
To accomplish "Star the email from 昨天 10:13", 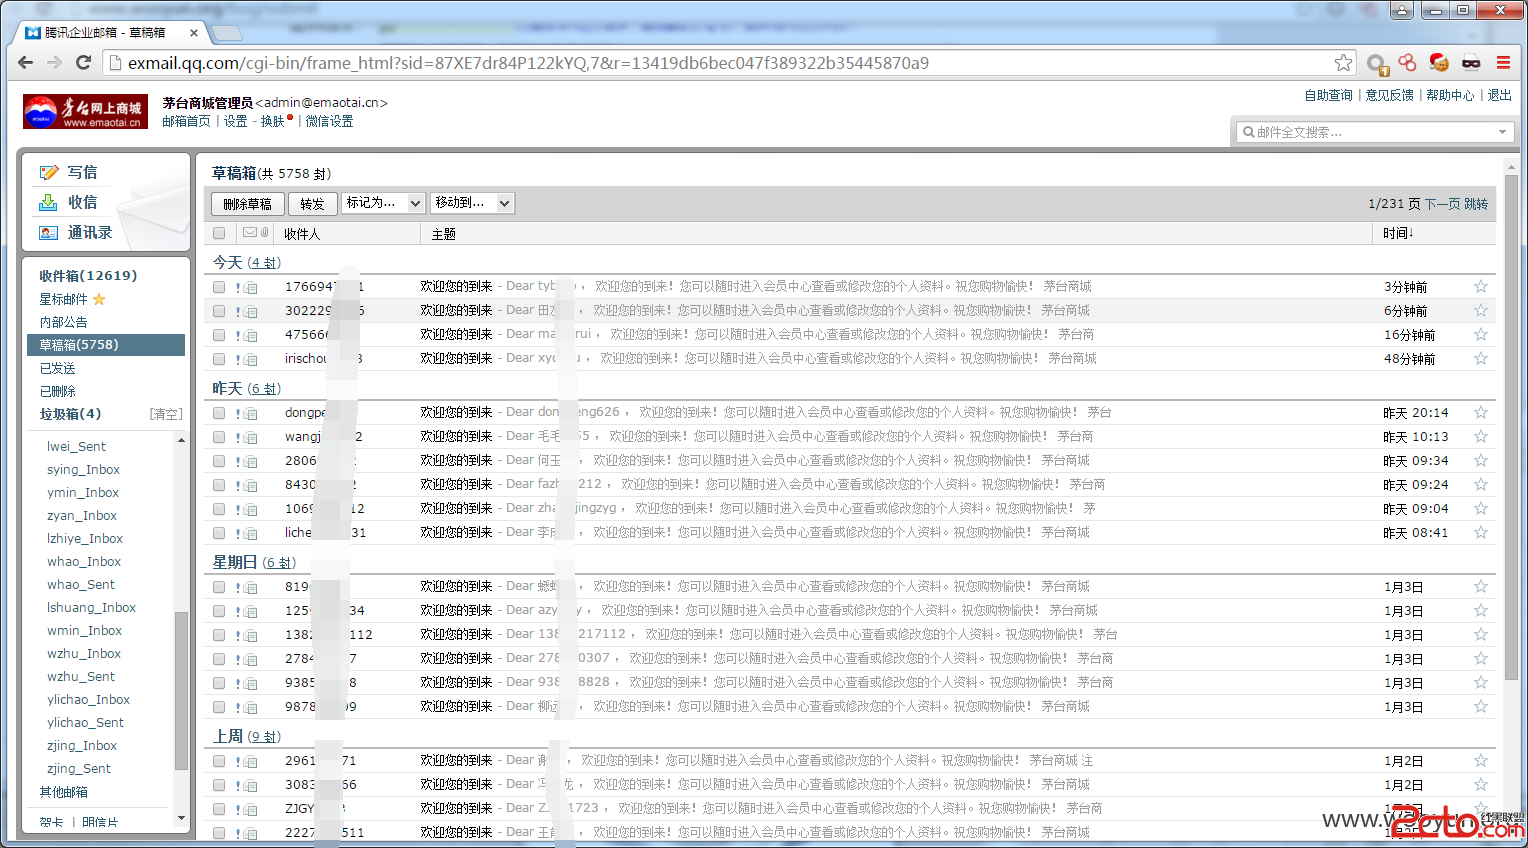I will point(1481,437).
